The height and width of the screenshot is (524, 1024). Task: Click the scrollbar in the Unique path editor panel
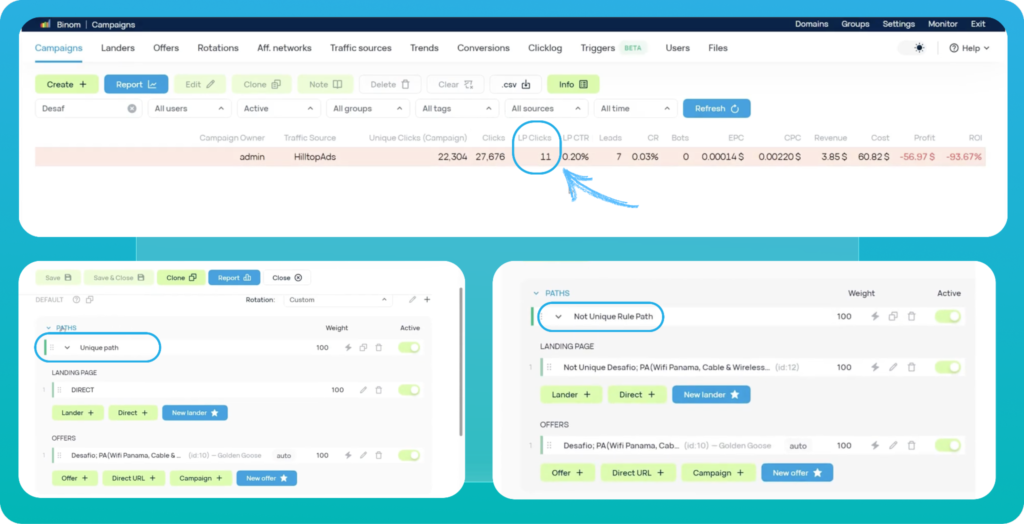point(461,361)
